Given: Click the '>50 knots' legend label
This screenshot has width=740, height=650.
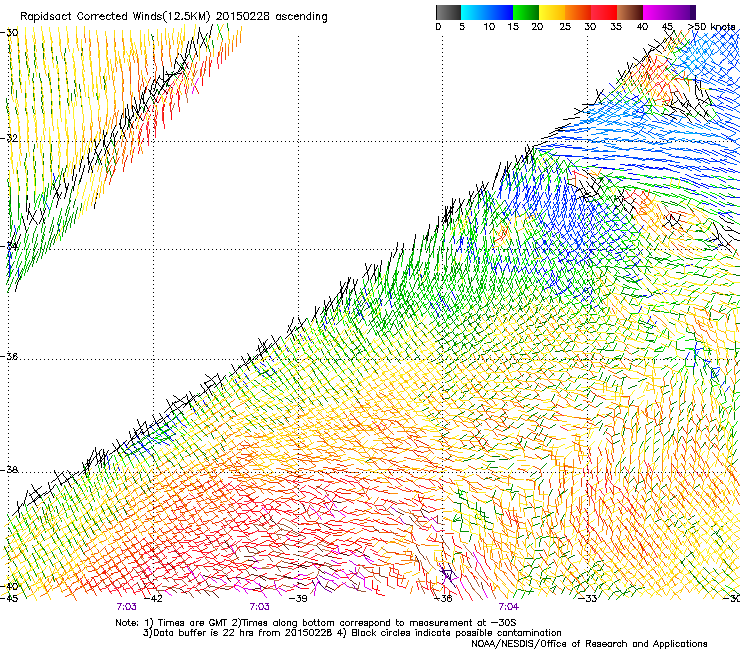Looking at the screenshot, I should click(x=711, y=26).
